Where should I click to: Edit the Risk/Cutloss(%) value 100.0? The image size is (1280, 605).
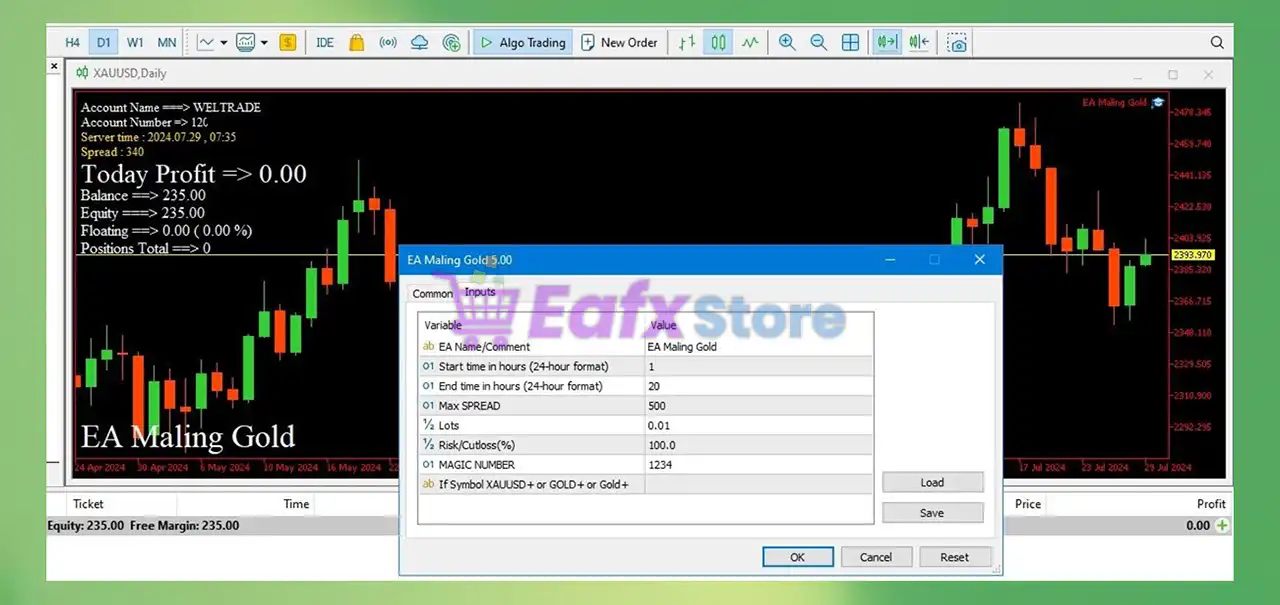tap(758, 445)
